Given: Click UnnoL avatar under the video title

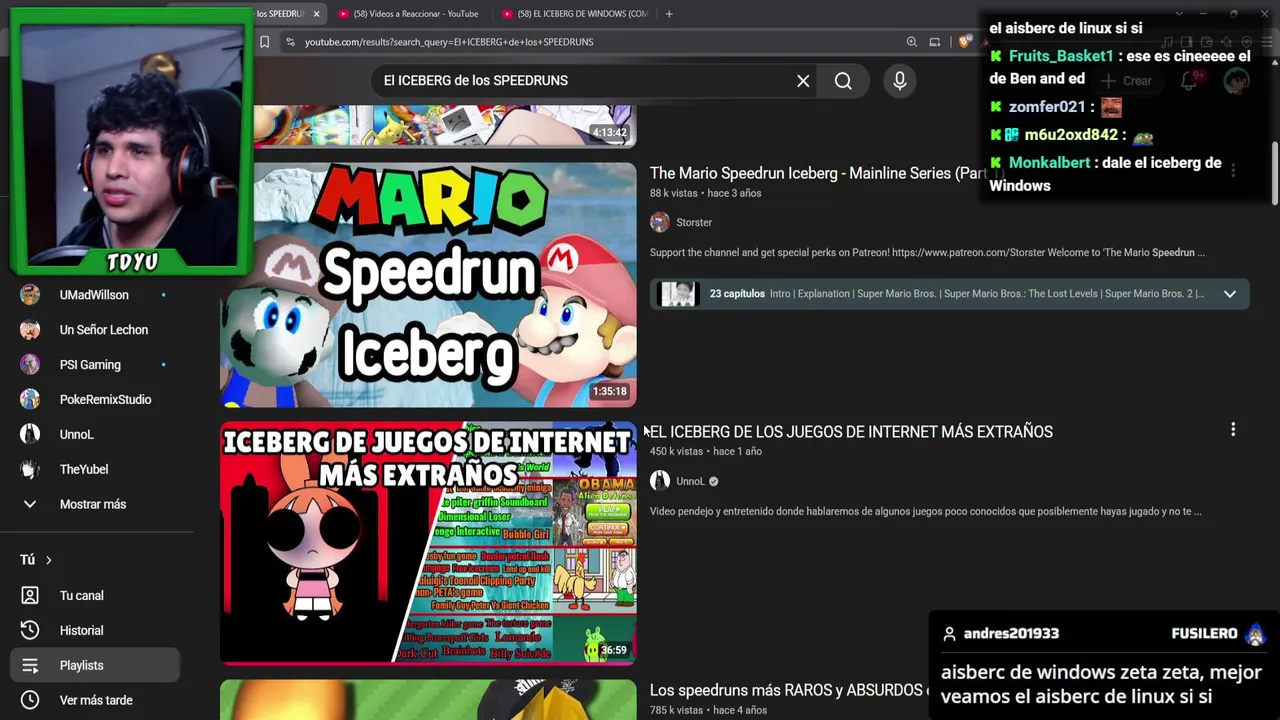Looking at the screenshot, I should pos(660,481).
